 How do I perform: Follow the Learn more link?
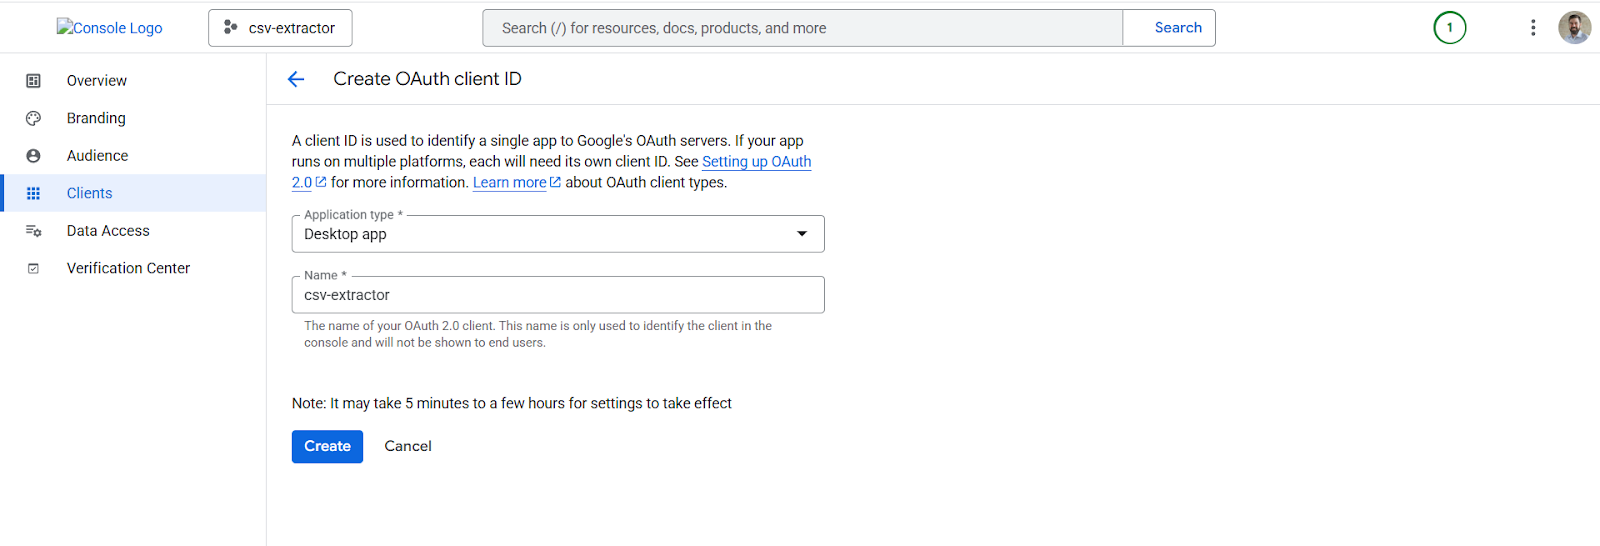(510, 182)
